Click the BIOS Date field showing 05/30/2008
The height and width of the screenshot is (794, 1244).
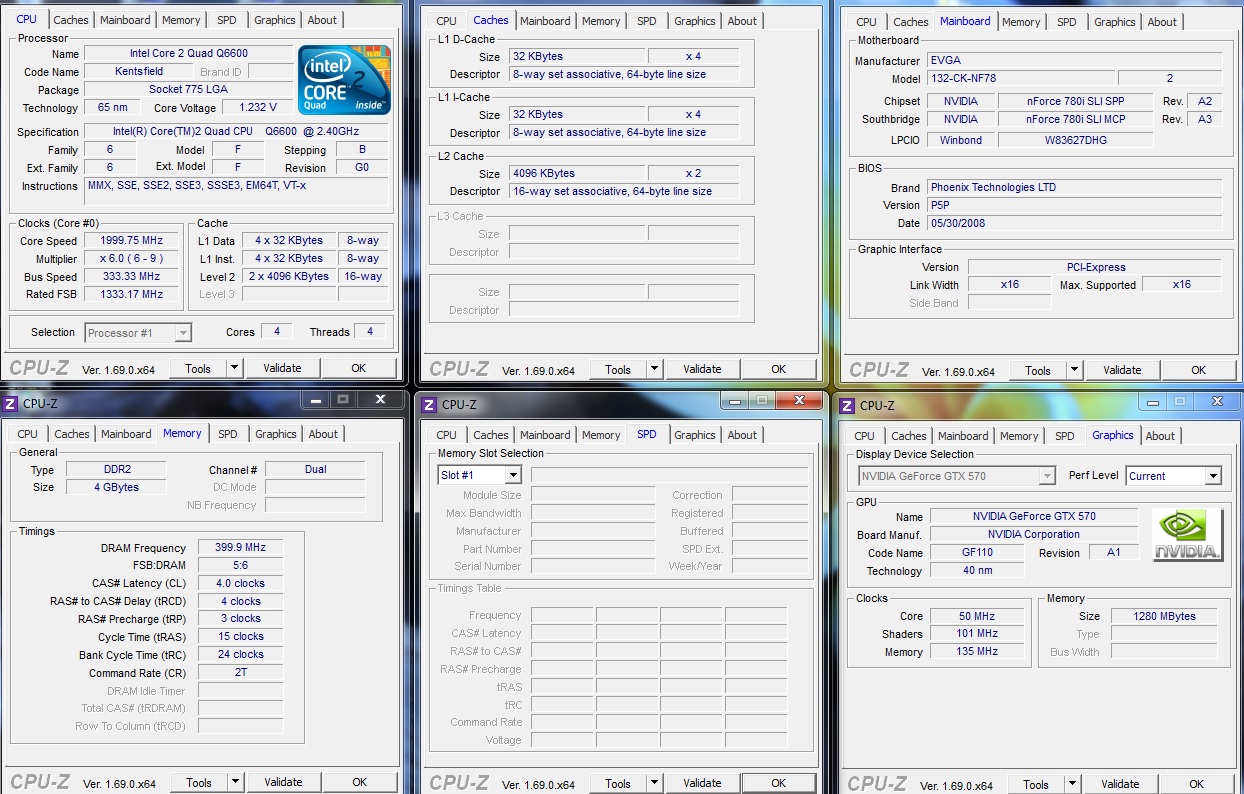pos(1074,223)
